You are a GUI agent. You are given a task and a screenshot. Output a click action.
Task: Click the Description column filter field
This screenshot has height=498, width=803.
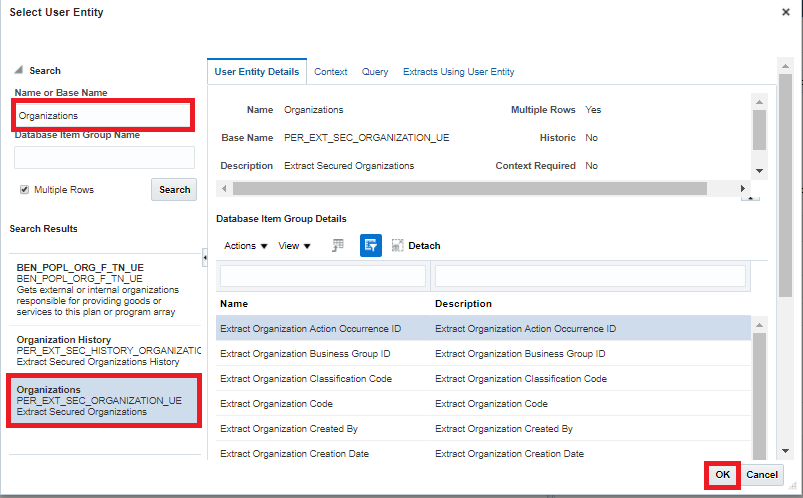pos(590,276)
